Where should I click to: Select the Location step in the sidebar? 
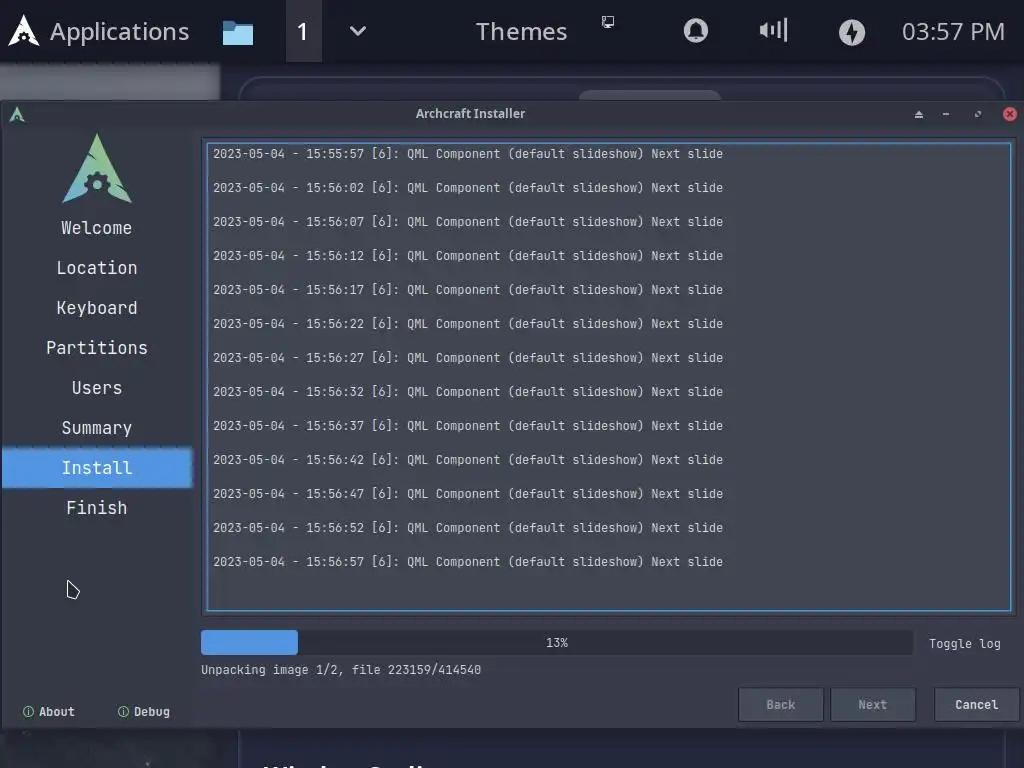coord(97,268)
